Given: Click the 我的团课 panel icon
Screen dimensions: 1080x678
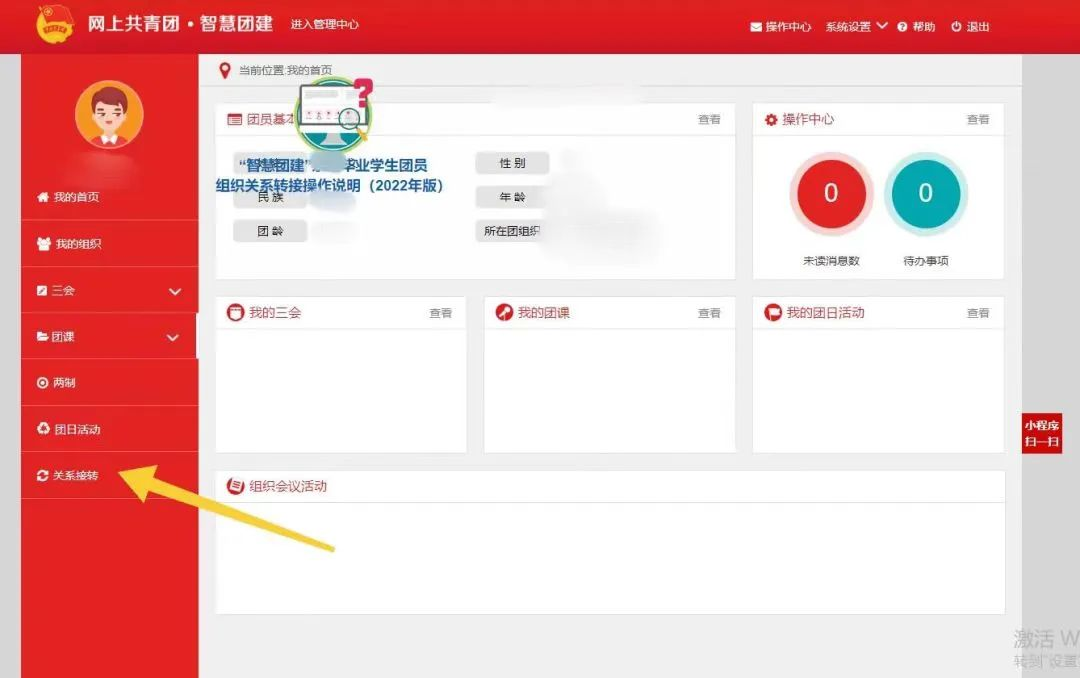Looking at the screenshot, I should pos(504,313).
